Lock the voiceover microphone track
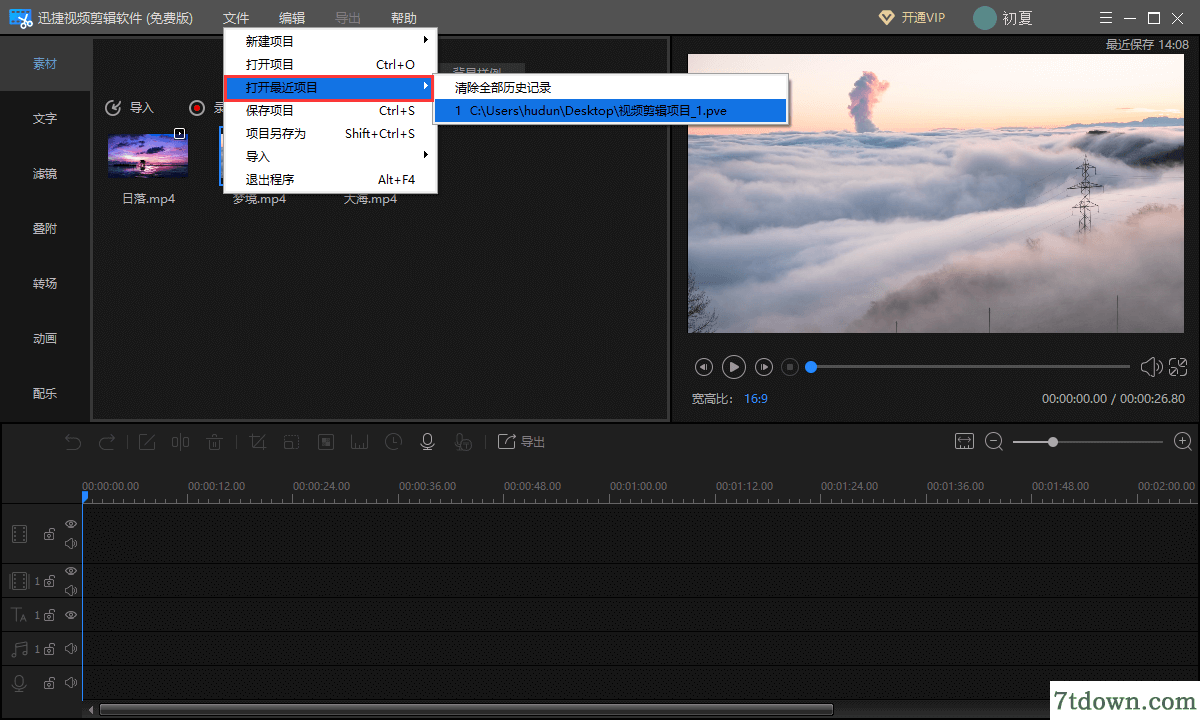 click(x=49, y=684)
